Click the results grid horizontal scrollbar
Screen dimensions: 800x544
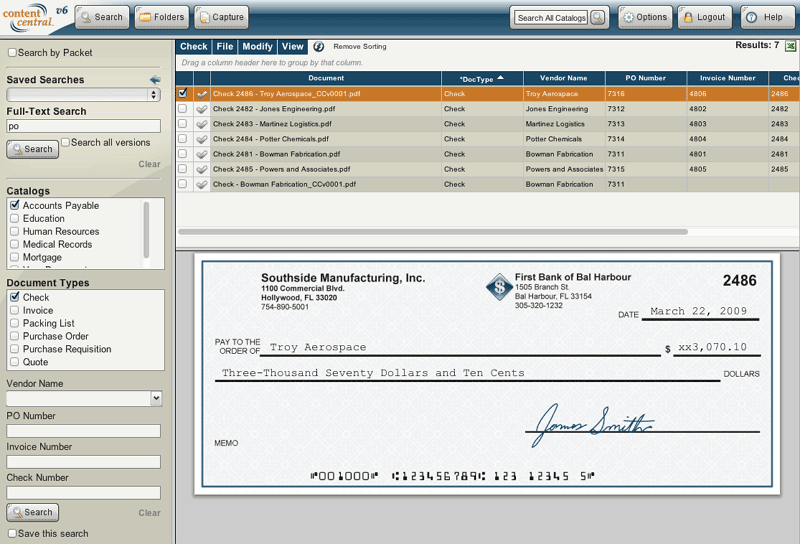coord(433,232)
